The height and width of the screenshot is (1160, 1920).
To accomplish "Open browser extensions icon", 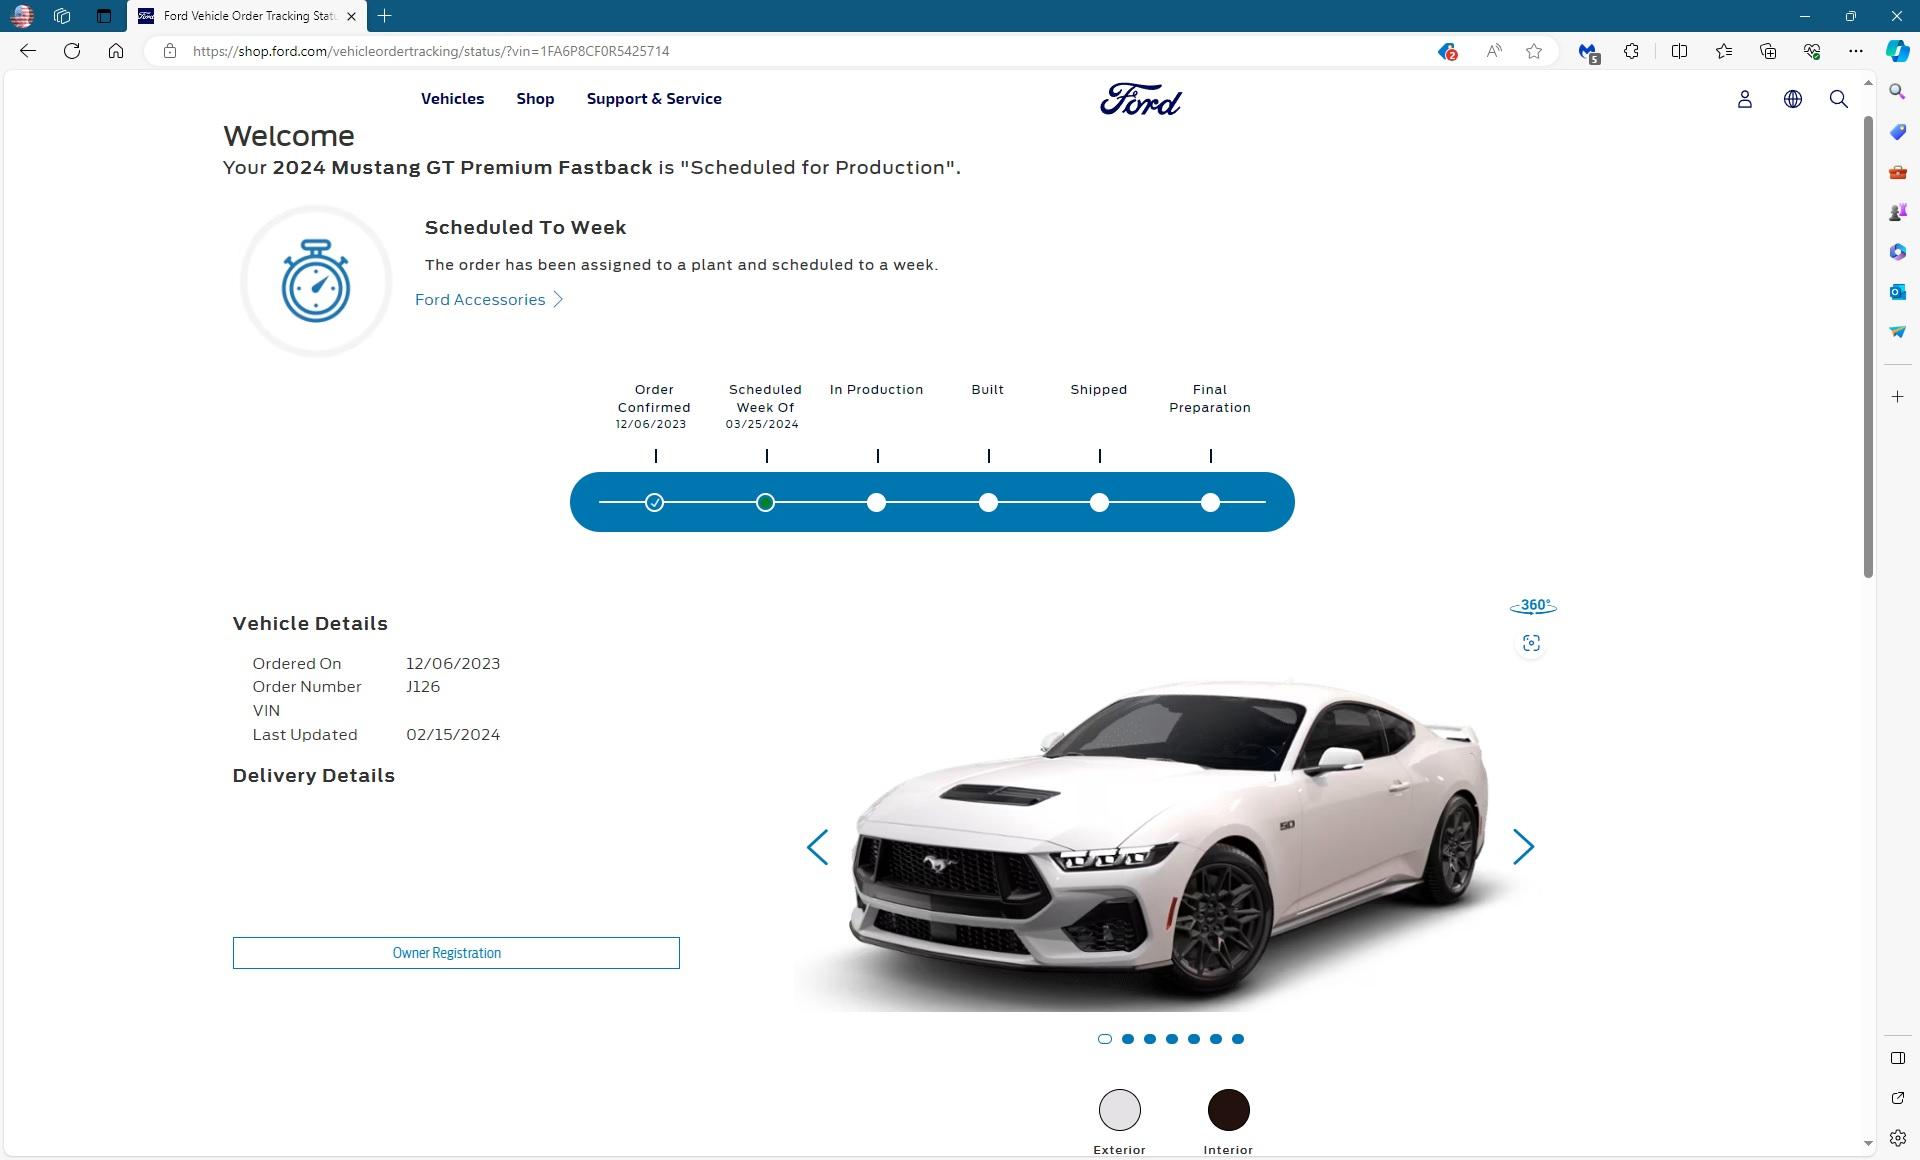I will click(1631, 51).
